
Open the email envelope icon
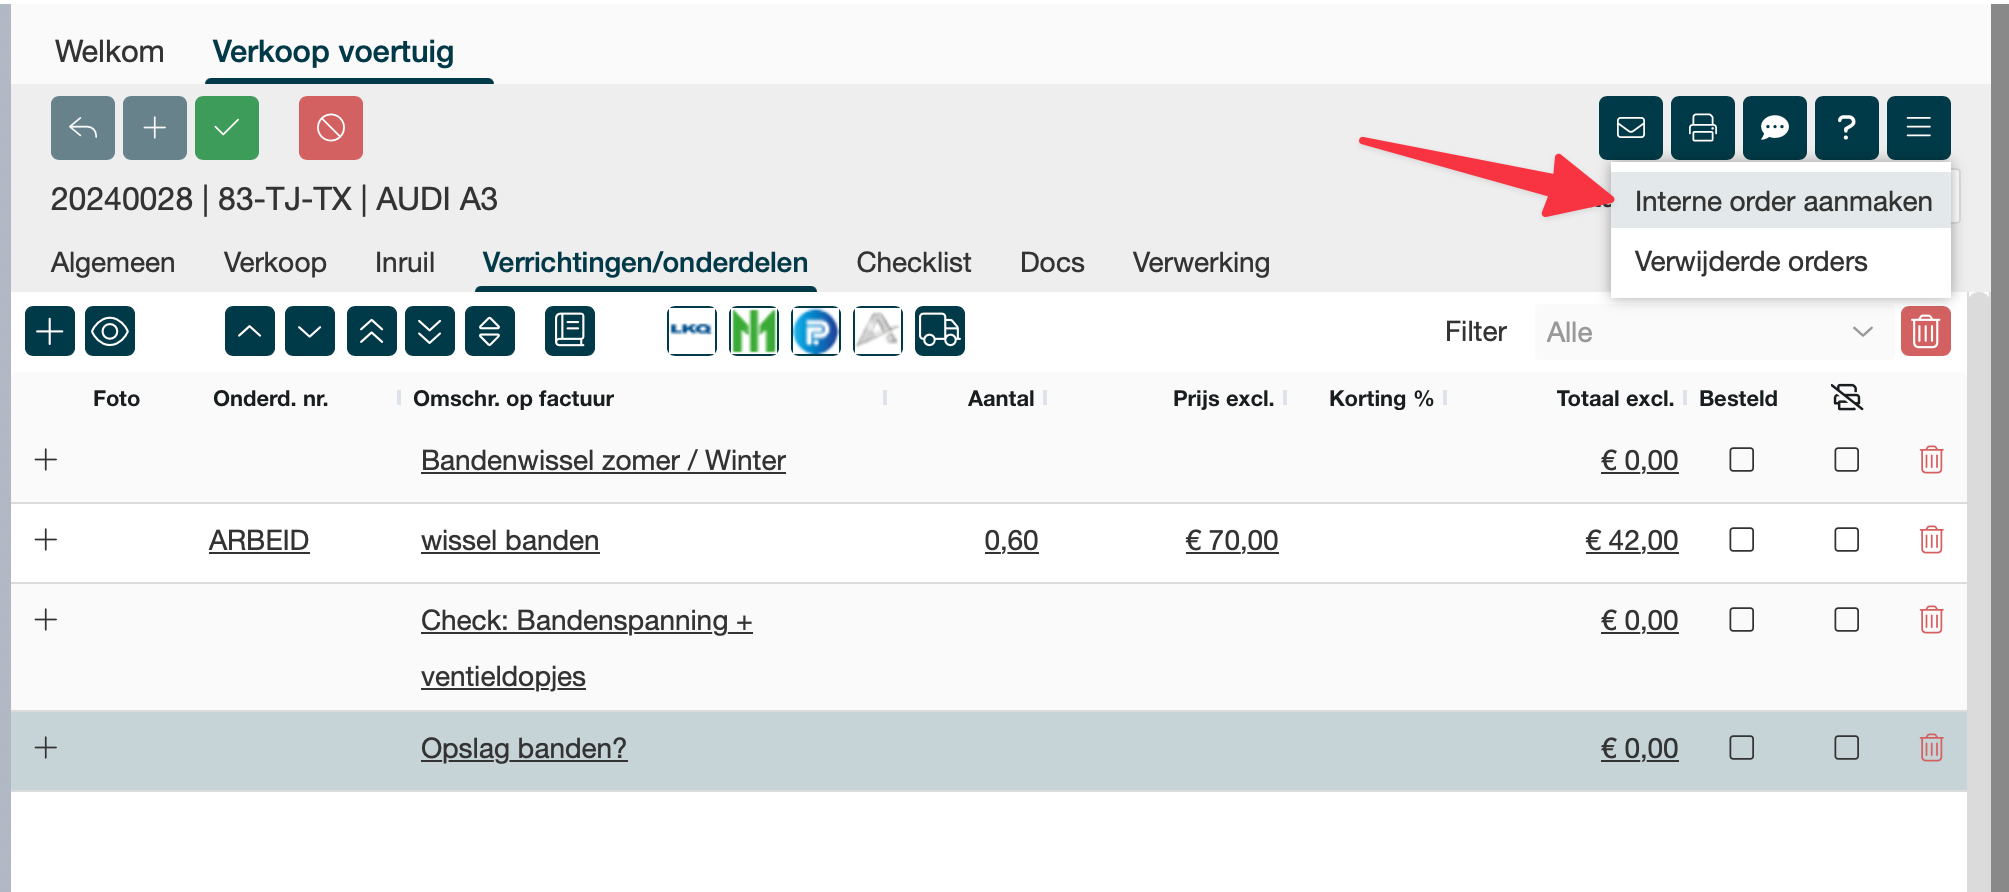point(1631,128)
